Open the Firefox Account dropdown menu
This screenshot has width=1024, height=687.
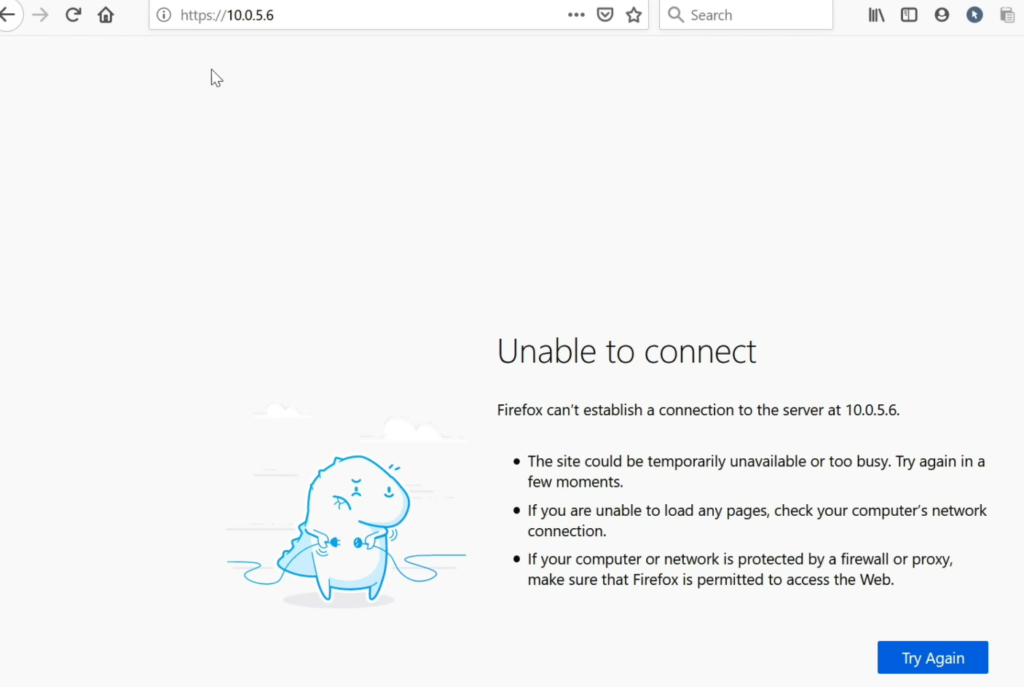(941, 15)
